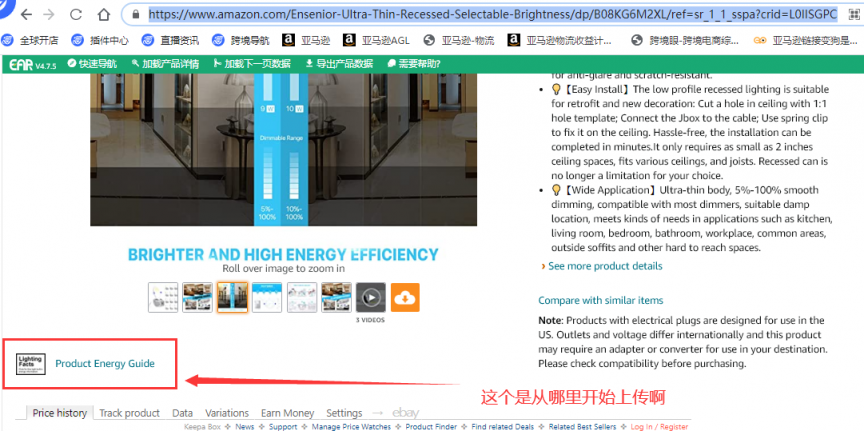
Task: Go forward with the browser forward arrow
Action: tap(49, 15)
